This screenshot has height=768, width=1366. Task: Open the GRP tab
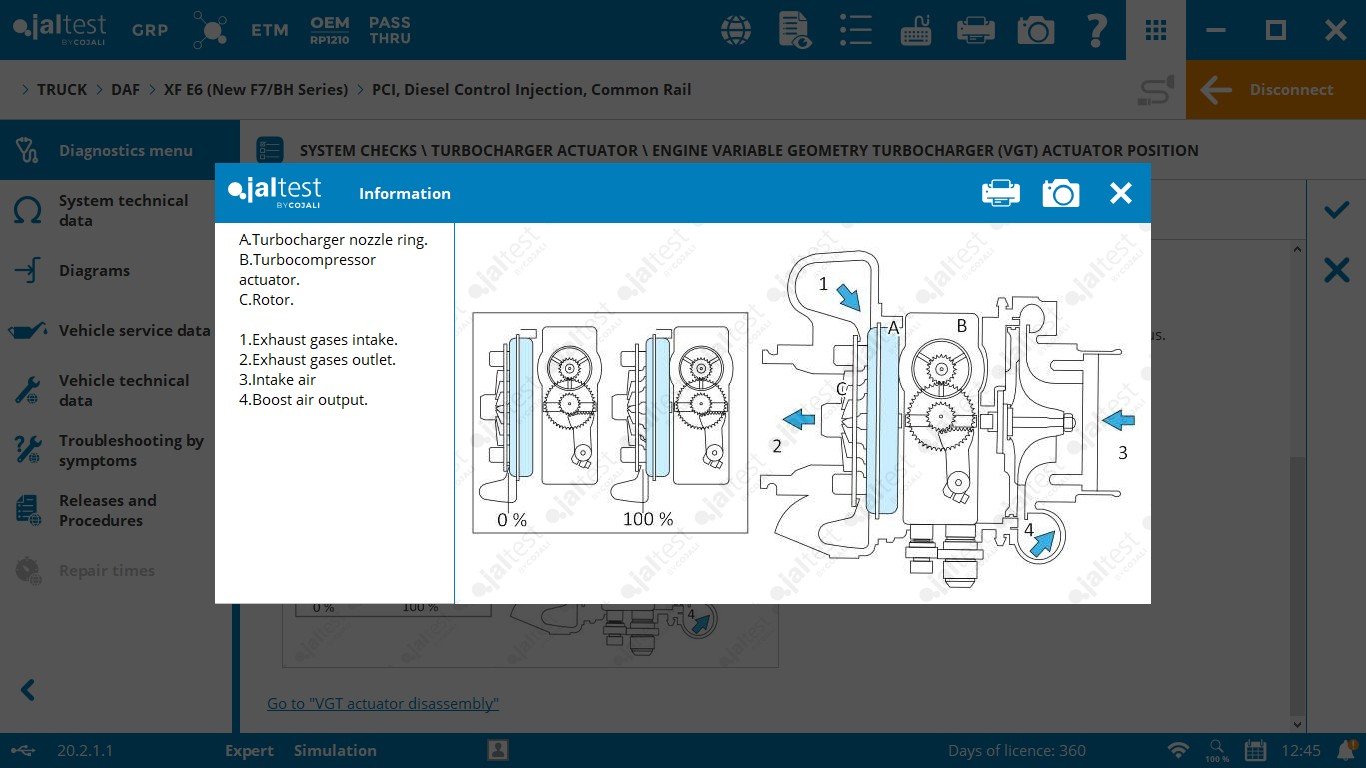(x=150, y=30)
